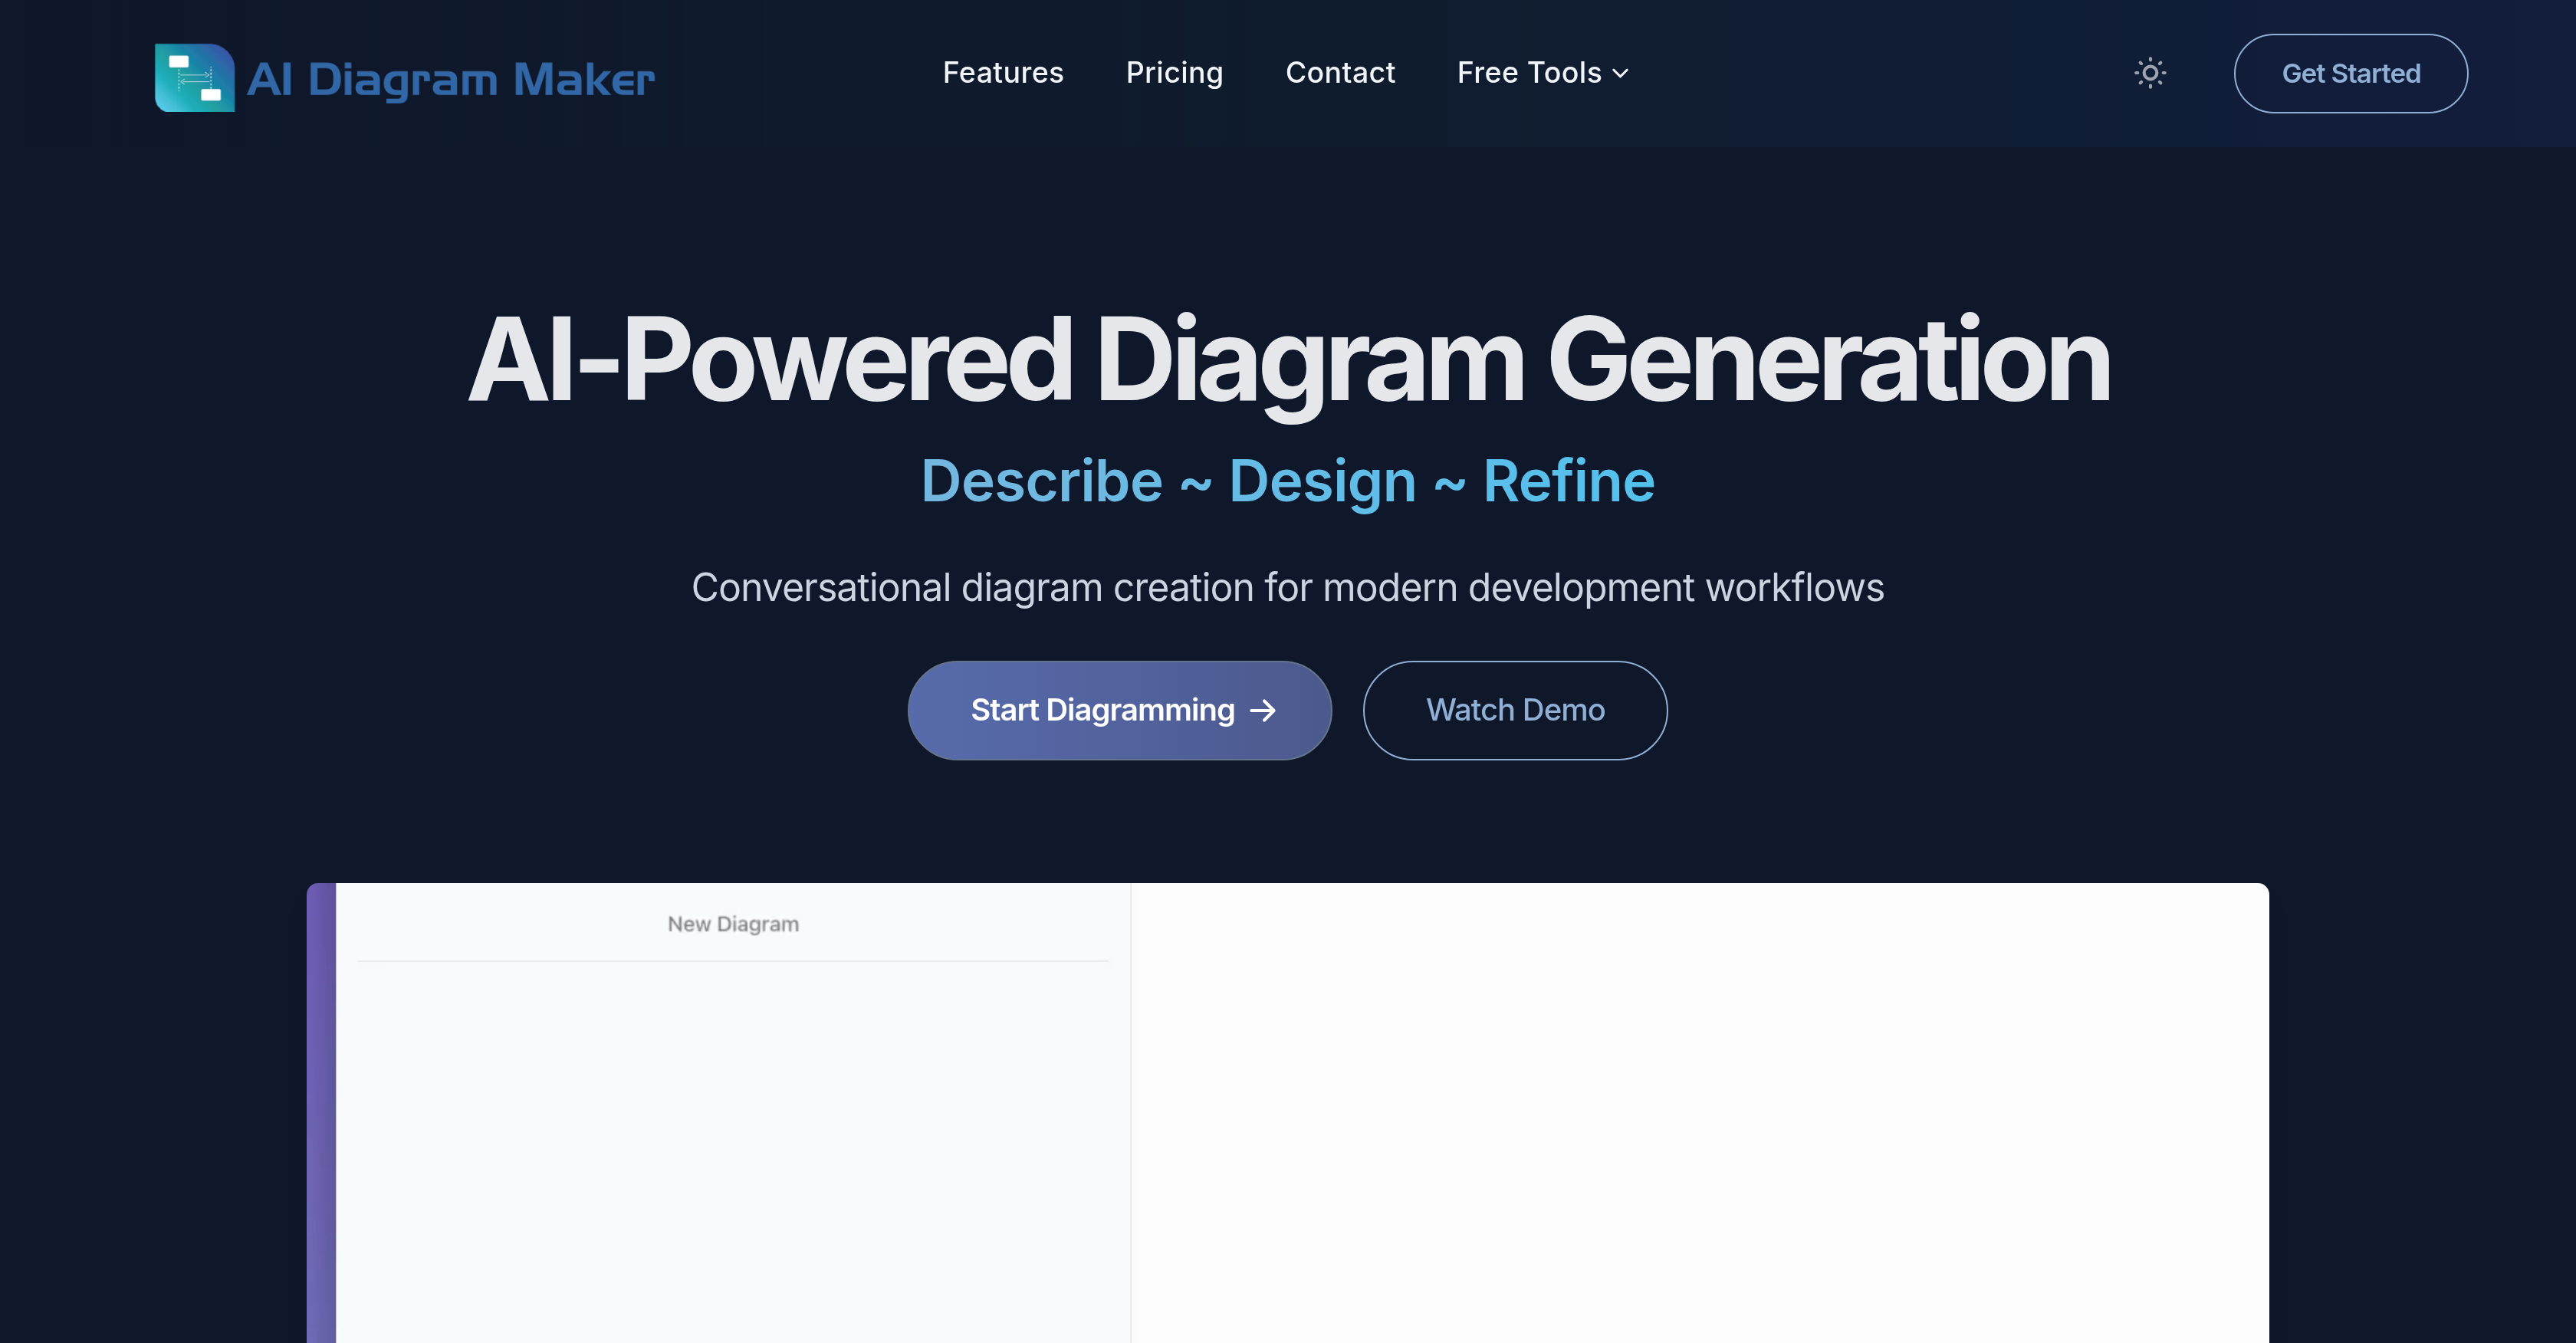2576x1343 pixels.
Task: Open the Features navigation item
Action: pyautogui.click(x=1003, y=72)
